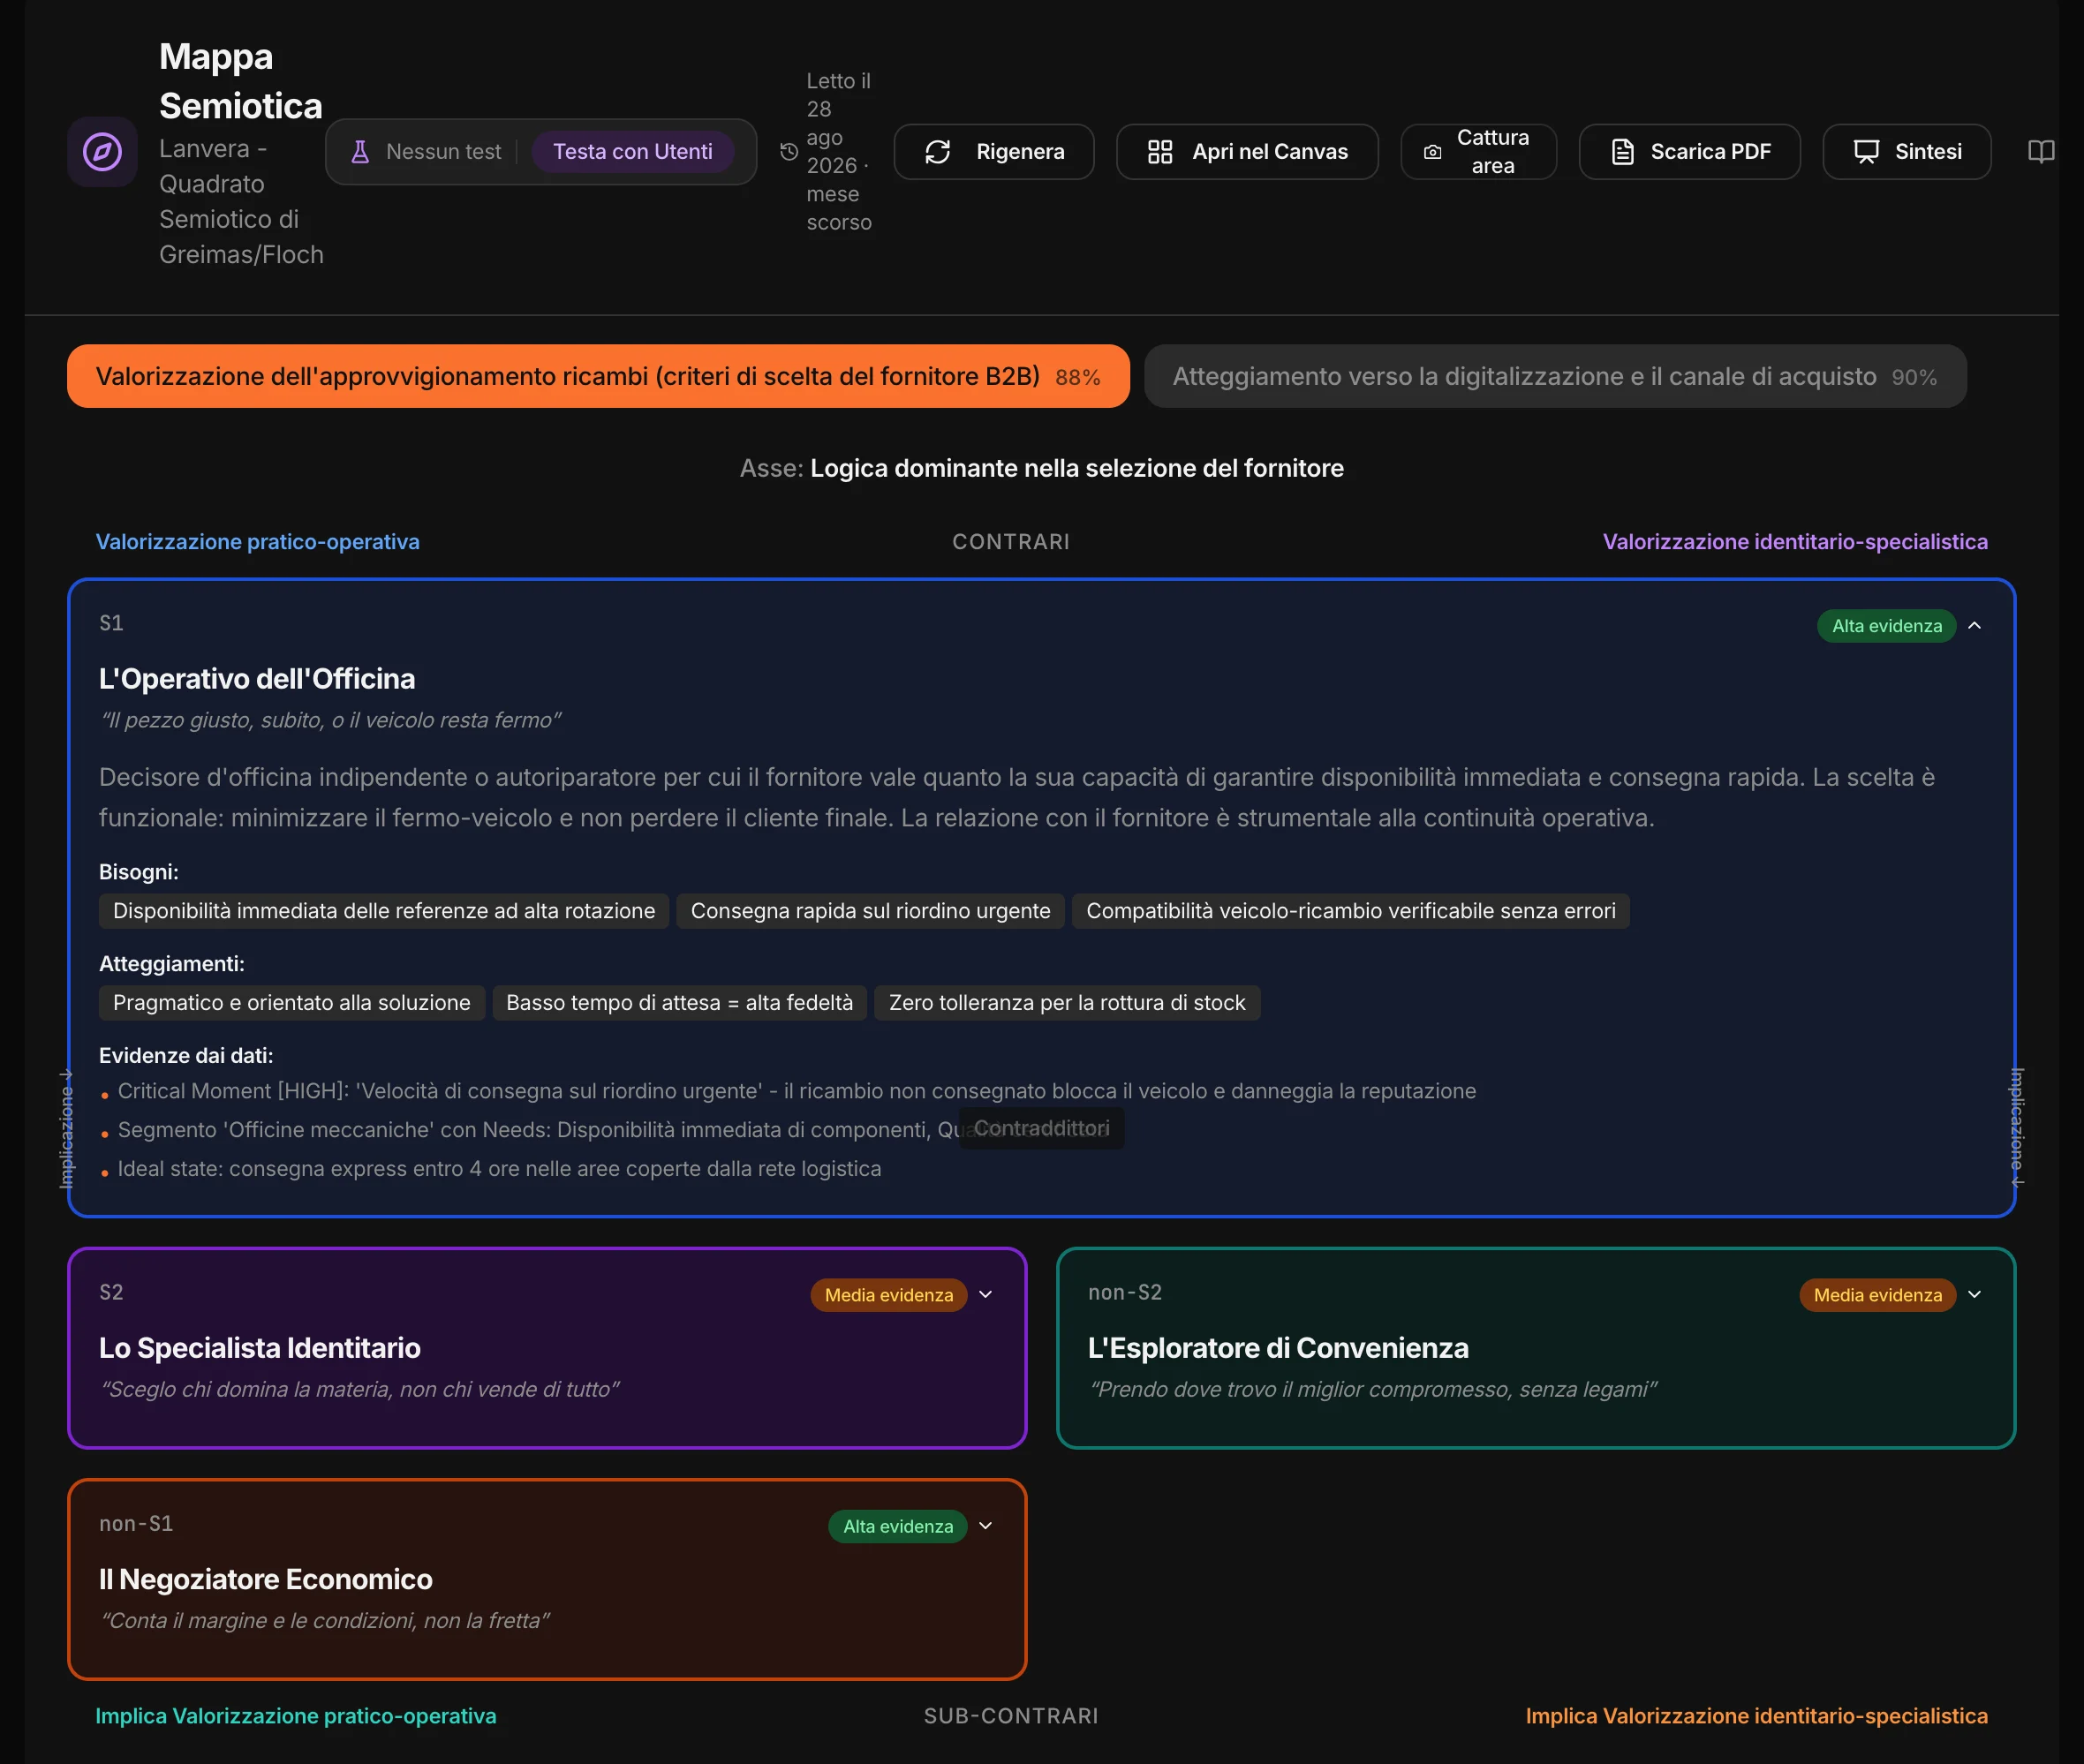2084x1764 pixels.
Task: Click the Valorizzazione identitario-specialistica label at top
Action: pyautogui.click(x=1795, y=542)
